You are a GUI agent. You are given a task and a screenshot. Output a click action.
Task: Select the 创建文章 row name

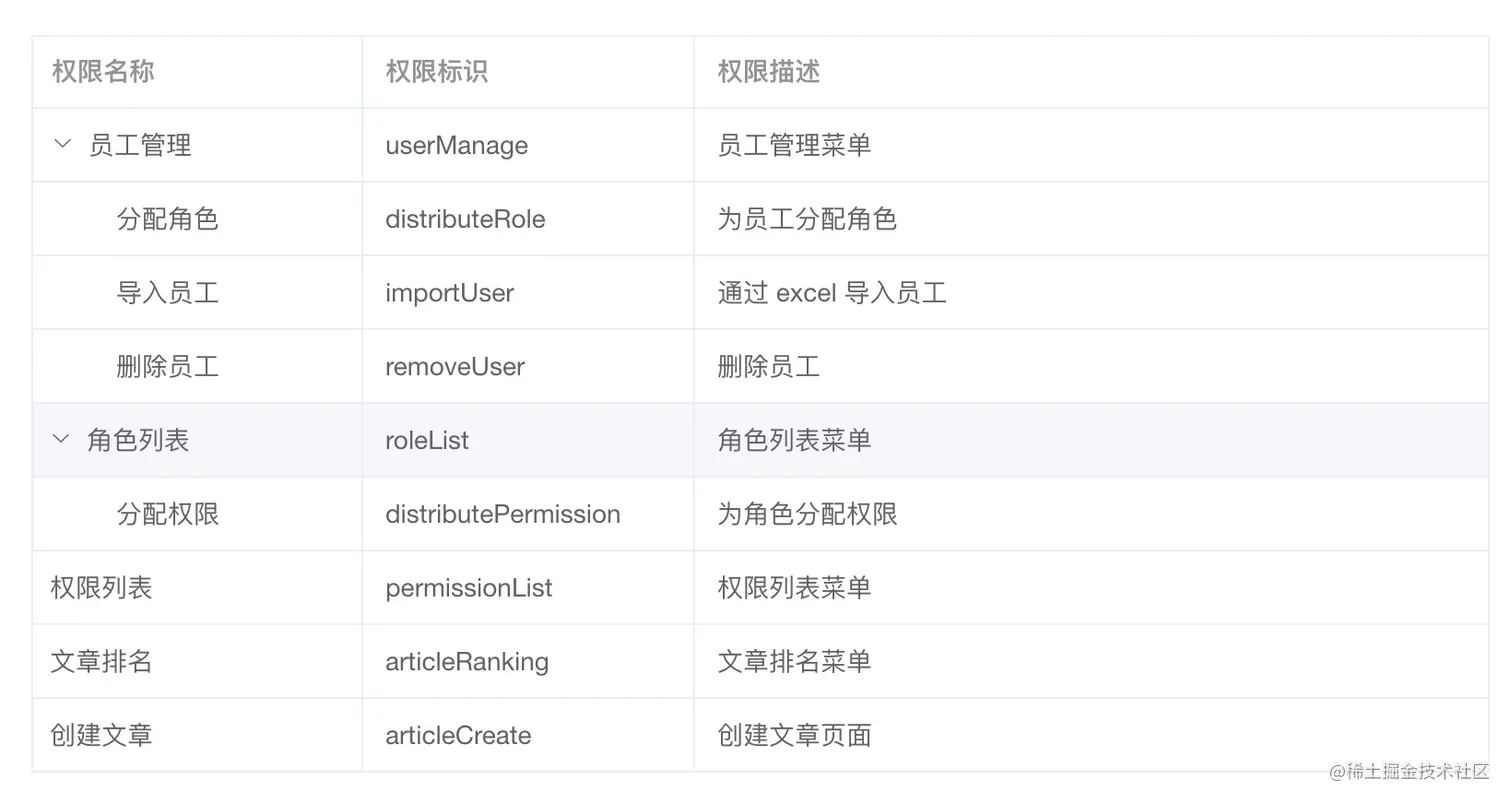pos(101,735)
